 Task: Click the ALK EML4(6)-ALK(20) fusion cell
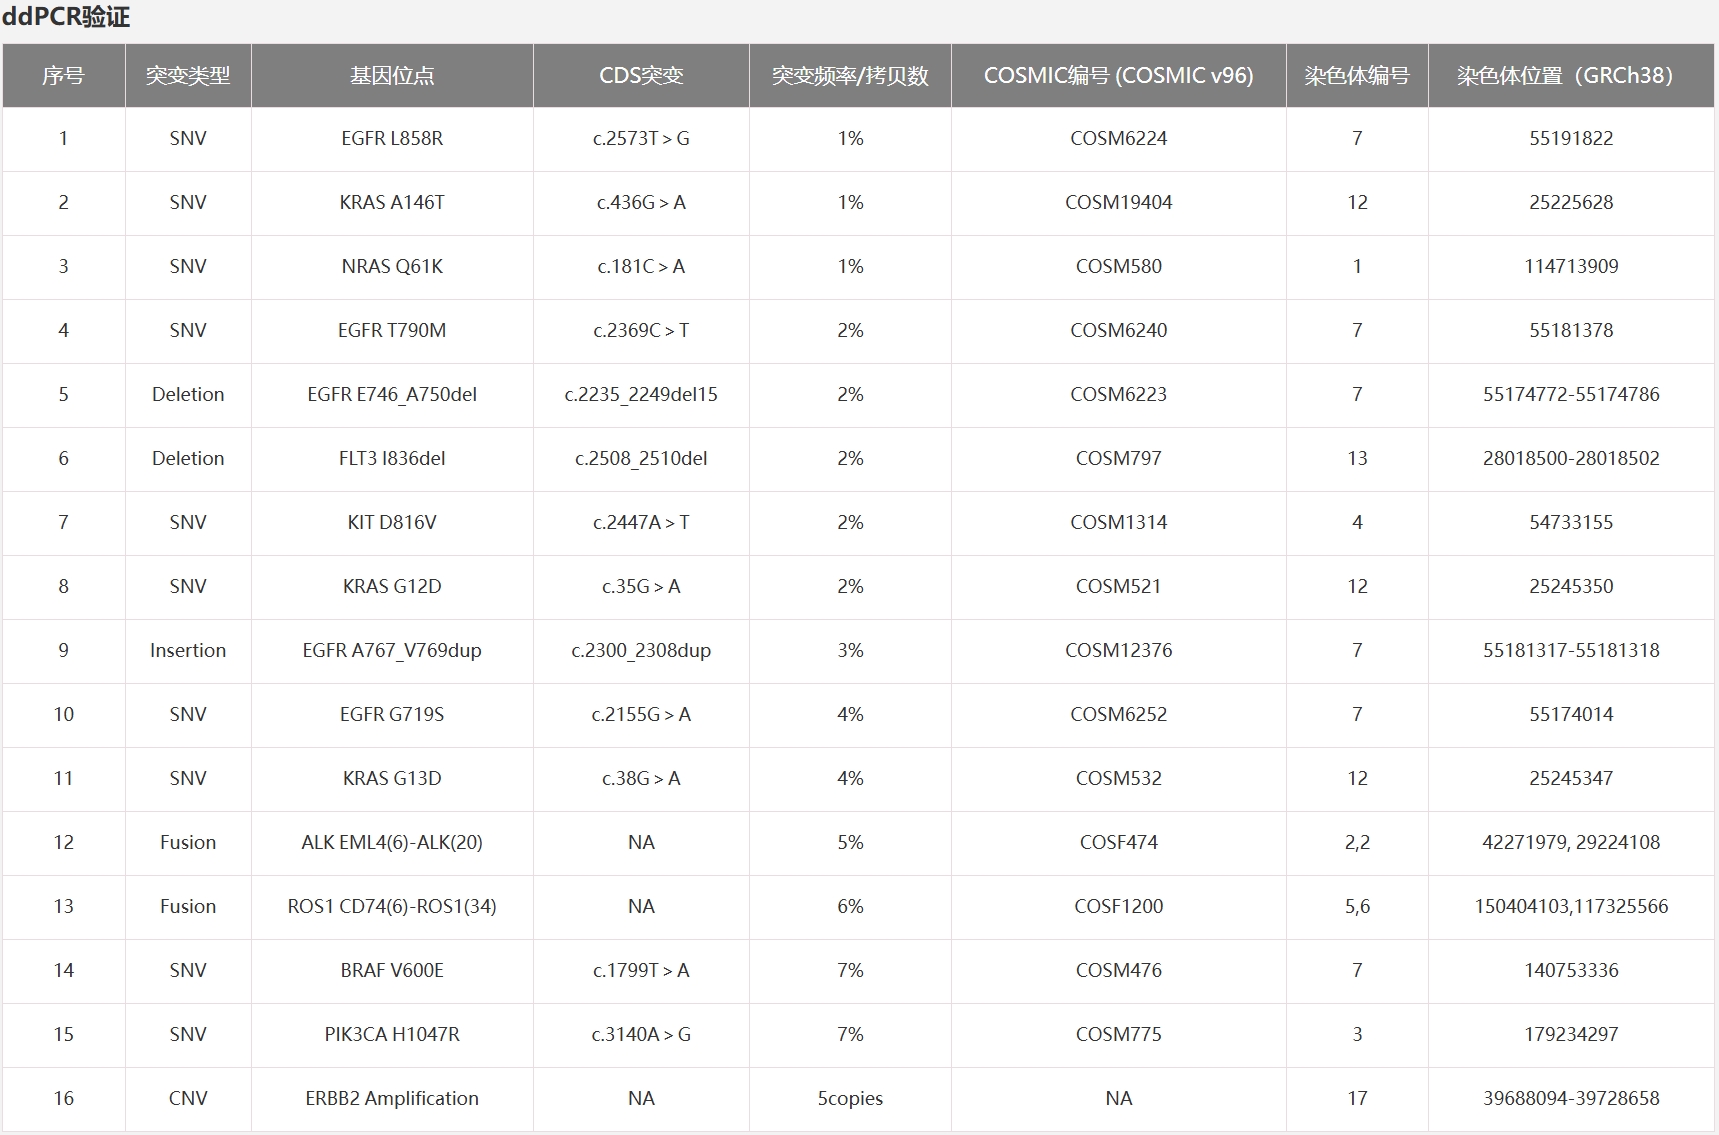pyautogui.click(x=392, y=843)
